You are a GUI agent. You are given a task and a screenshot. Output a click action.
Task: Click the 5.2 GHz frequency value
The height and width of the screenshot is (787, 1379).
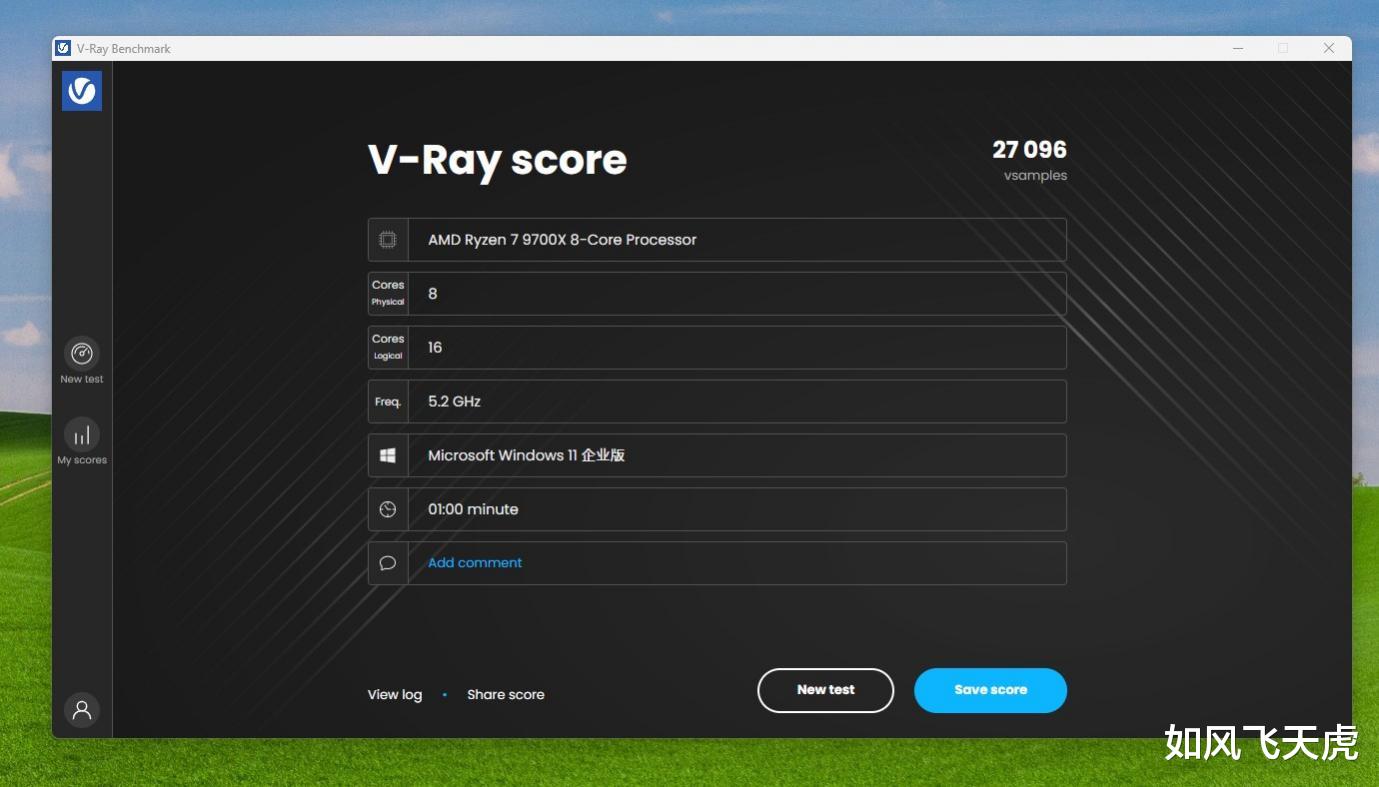(454, 401)
